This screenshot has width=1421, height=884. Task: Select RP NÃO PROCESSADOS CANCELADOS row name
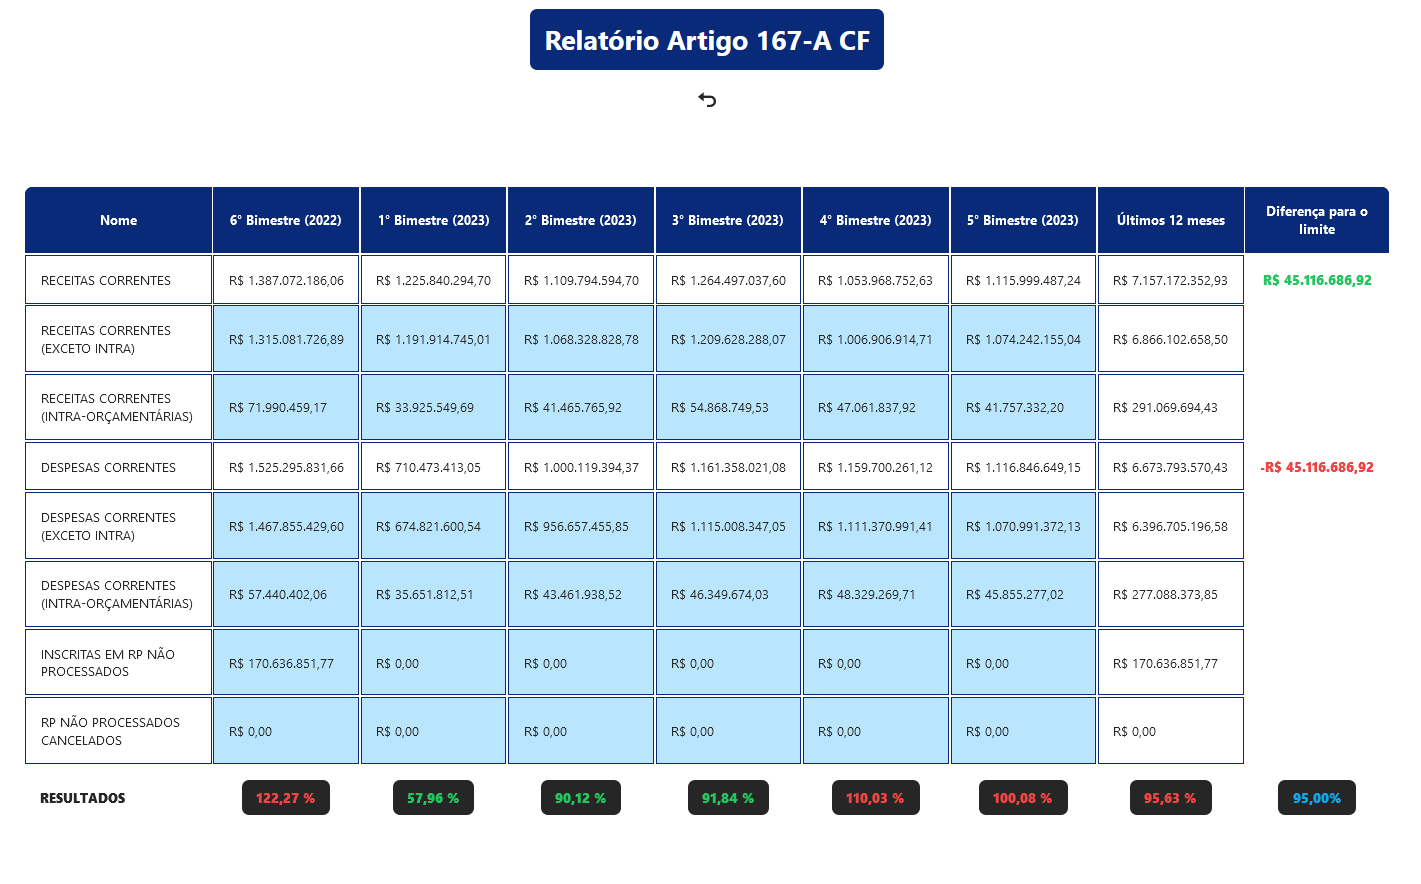coord(118,731)
